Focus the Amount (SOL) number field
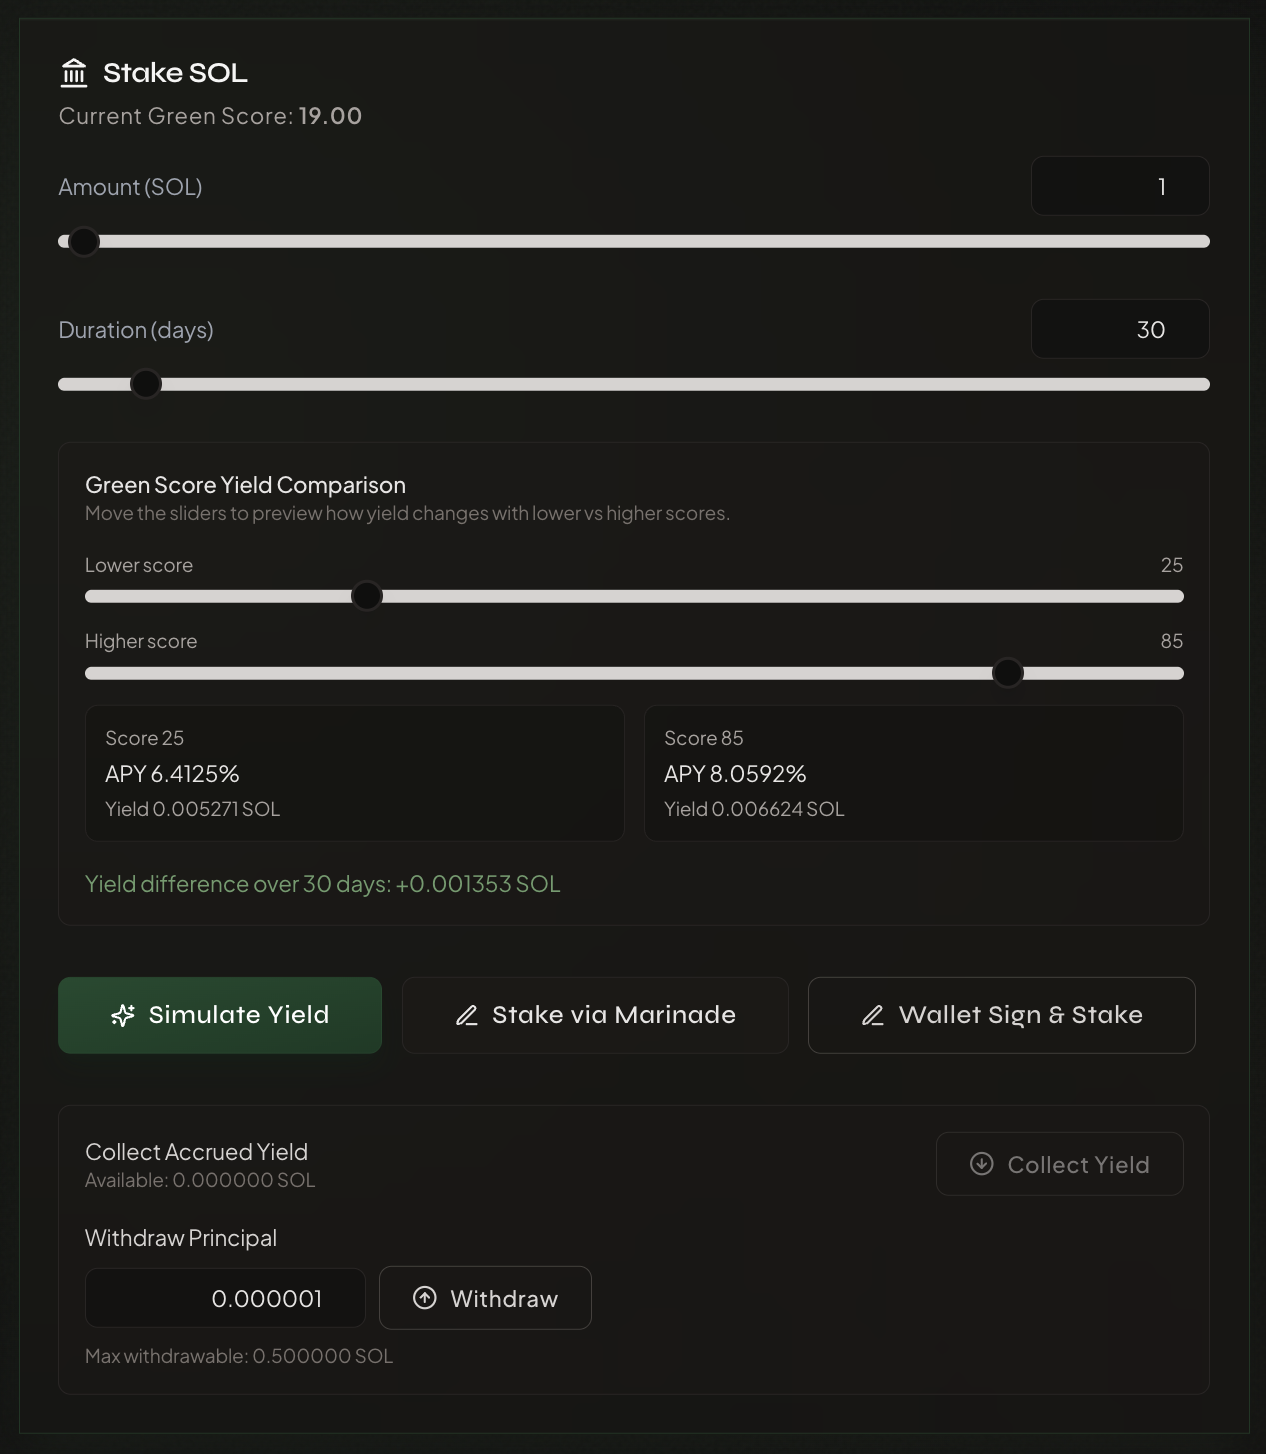Viewport: 1266px width, 1454px height. [x=1120, y=186]
